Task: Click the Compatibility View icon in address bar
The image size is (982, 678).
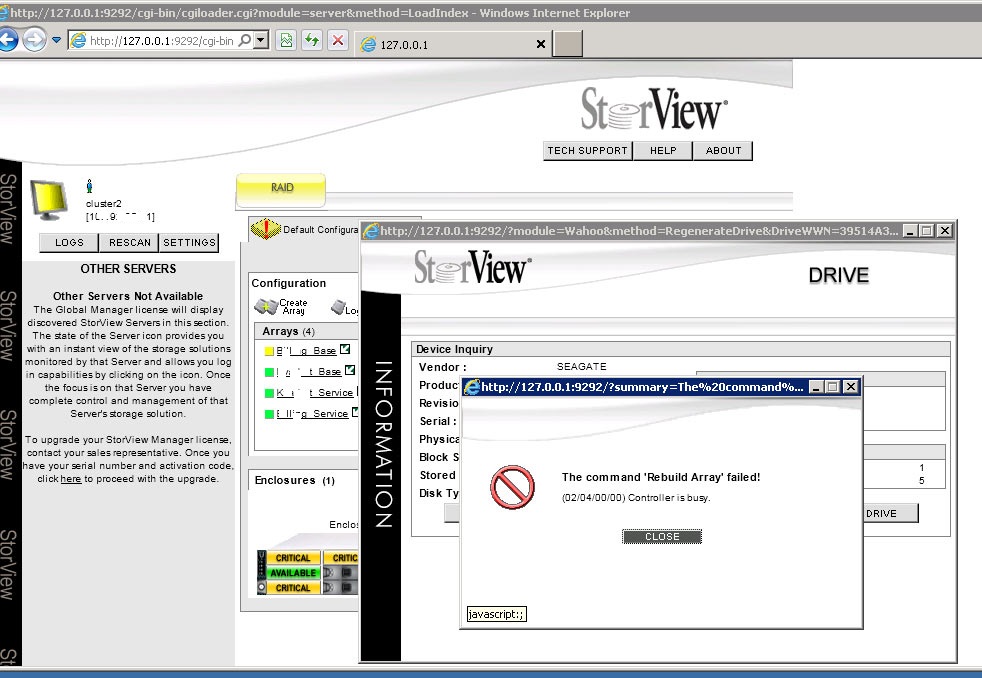Action: click(x=286, y=41)
